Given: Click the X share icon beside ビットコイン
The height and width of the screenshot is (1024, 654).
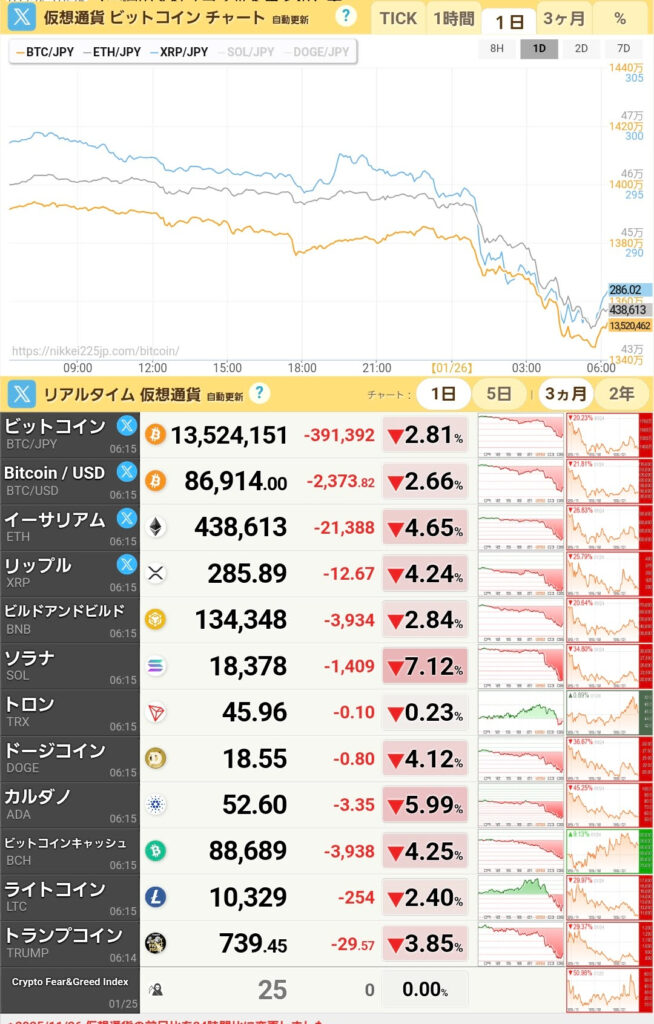Looking at the screenshot, I should (x=127, y=425).
